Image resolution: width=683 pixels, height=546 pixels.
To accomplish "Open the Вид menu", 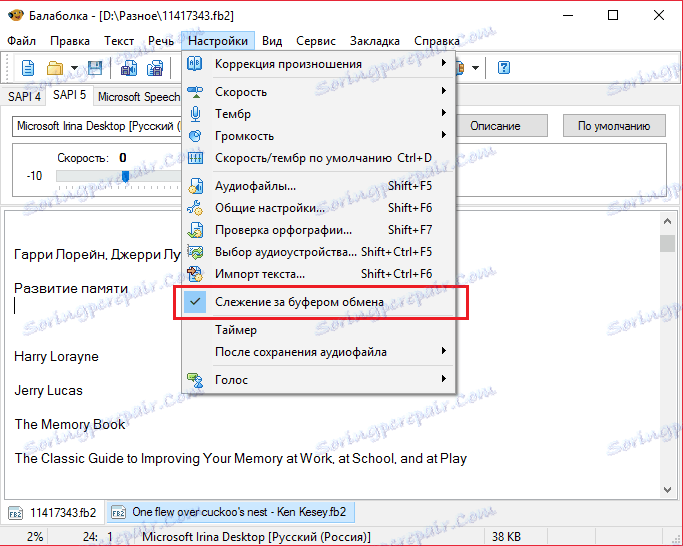I will coord(272,41).
